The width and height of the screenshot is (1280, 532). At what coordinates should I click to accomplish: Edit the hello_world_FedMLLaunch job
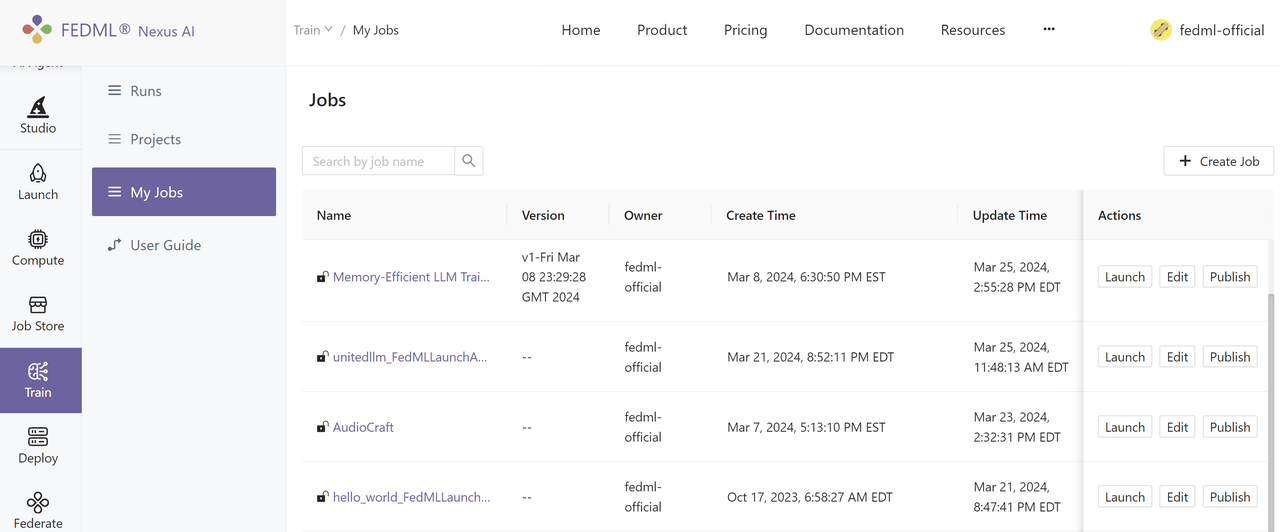(x=1178, y=497)
